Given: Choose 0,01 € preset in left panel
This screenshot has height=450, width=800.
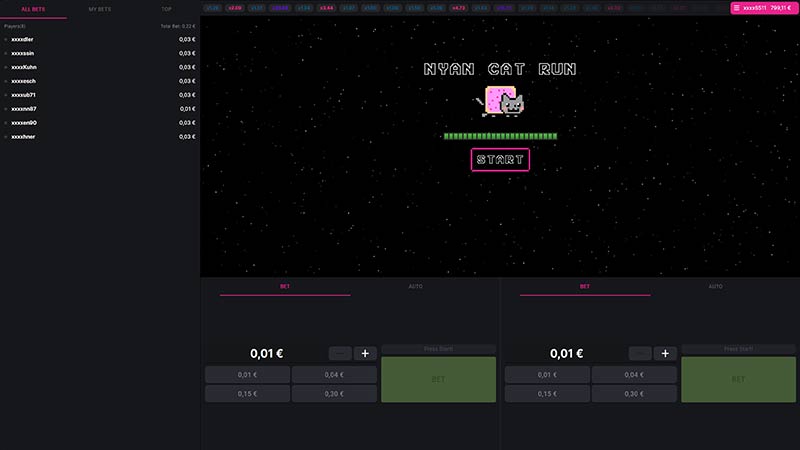Looking at the screenshot, I should coord(247,374).
